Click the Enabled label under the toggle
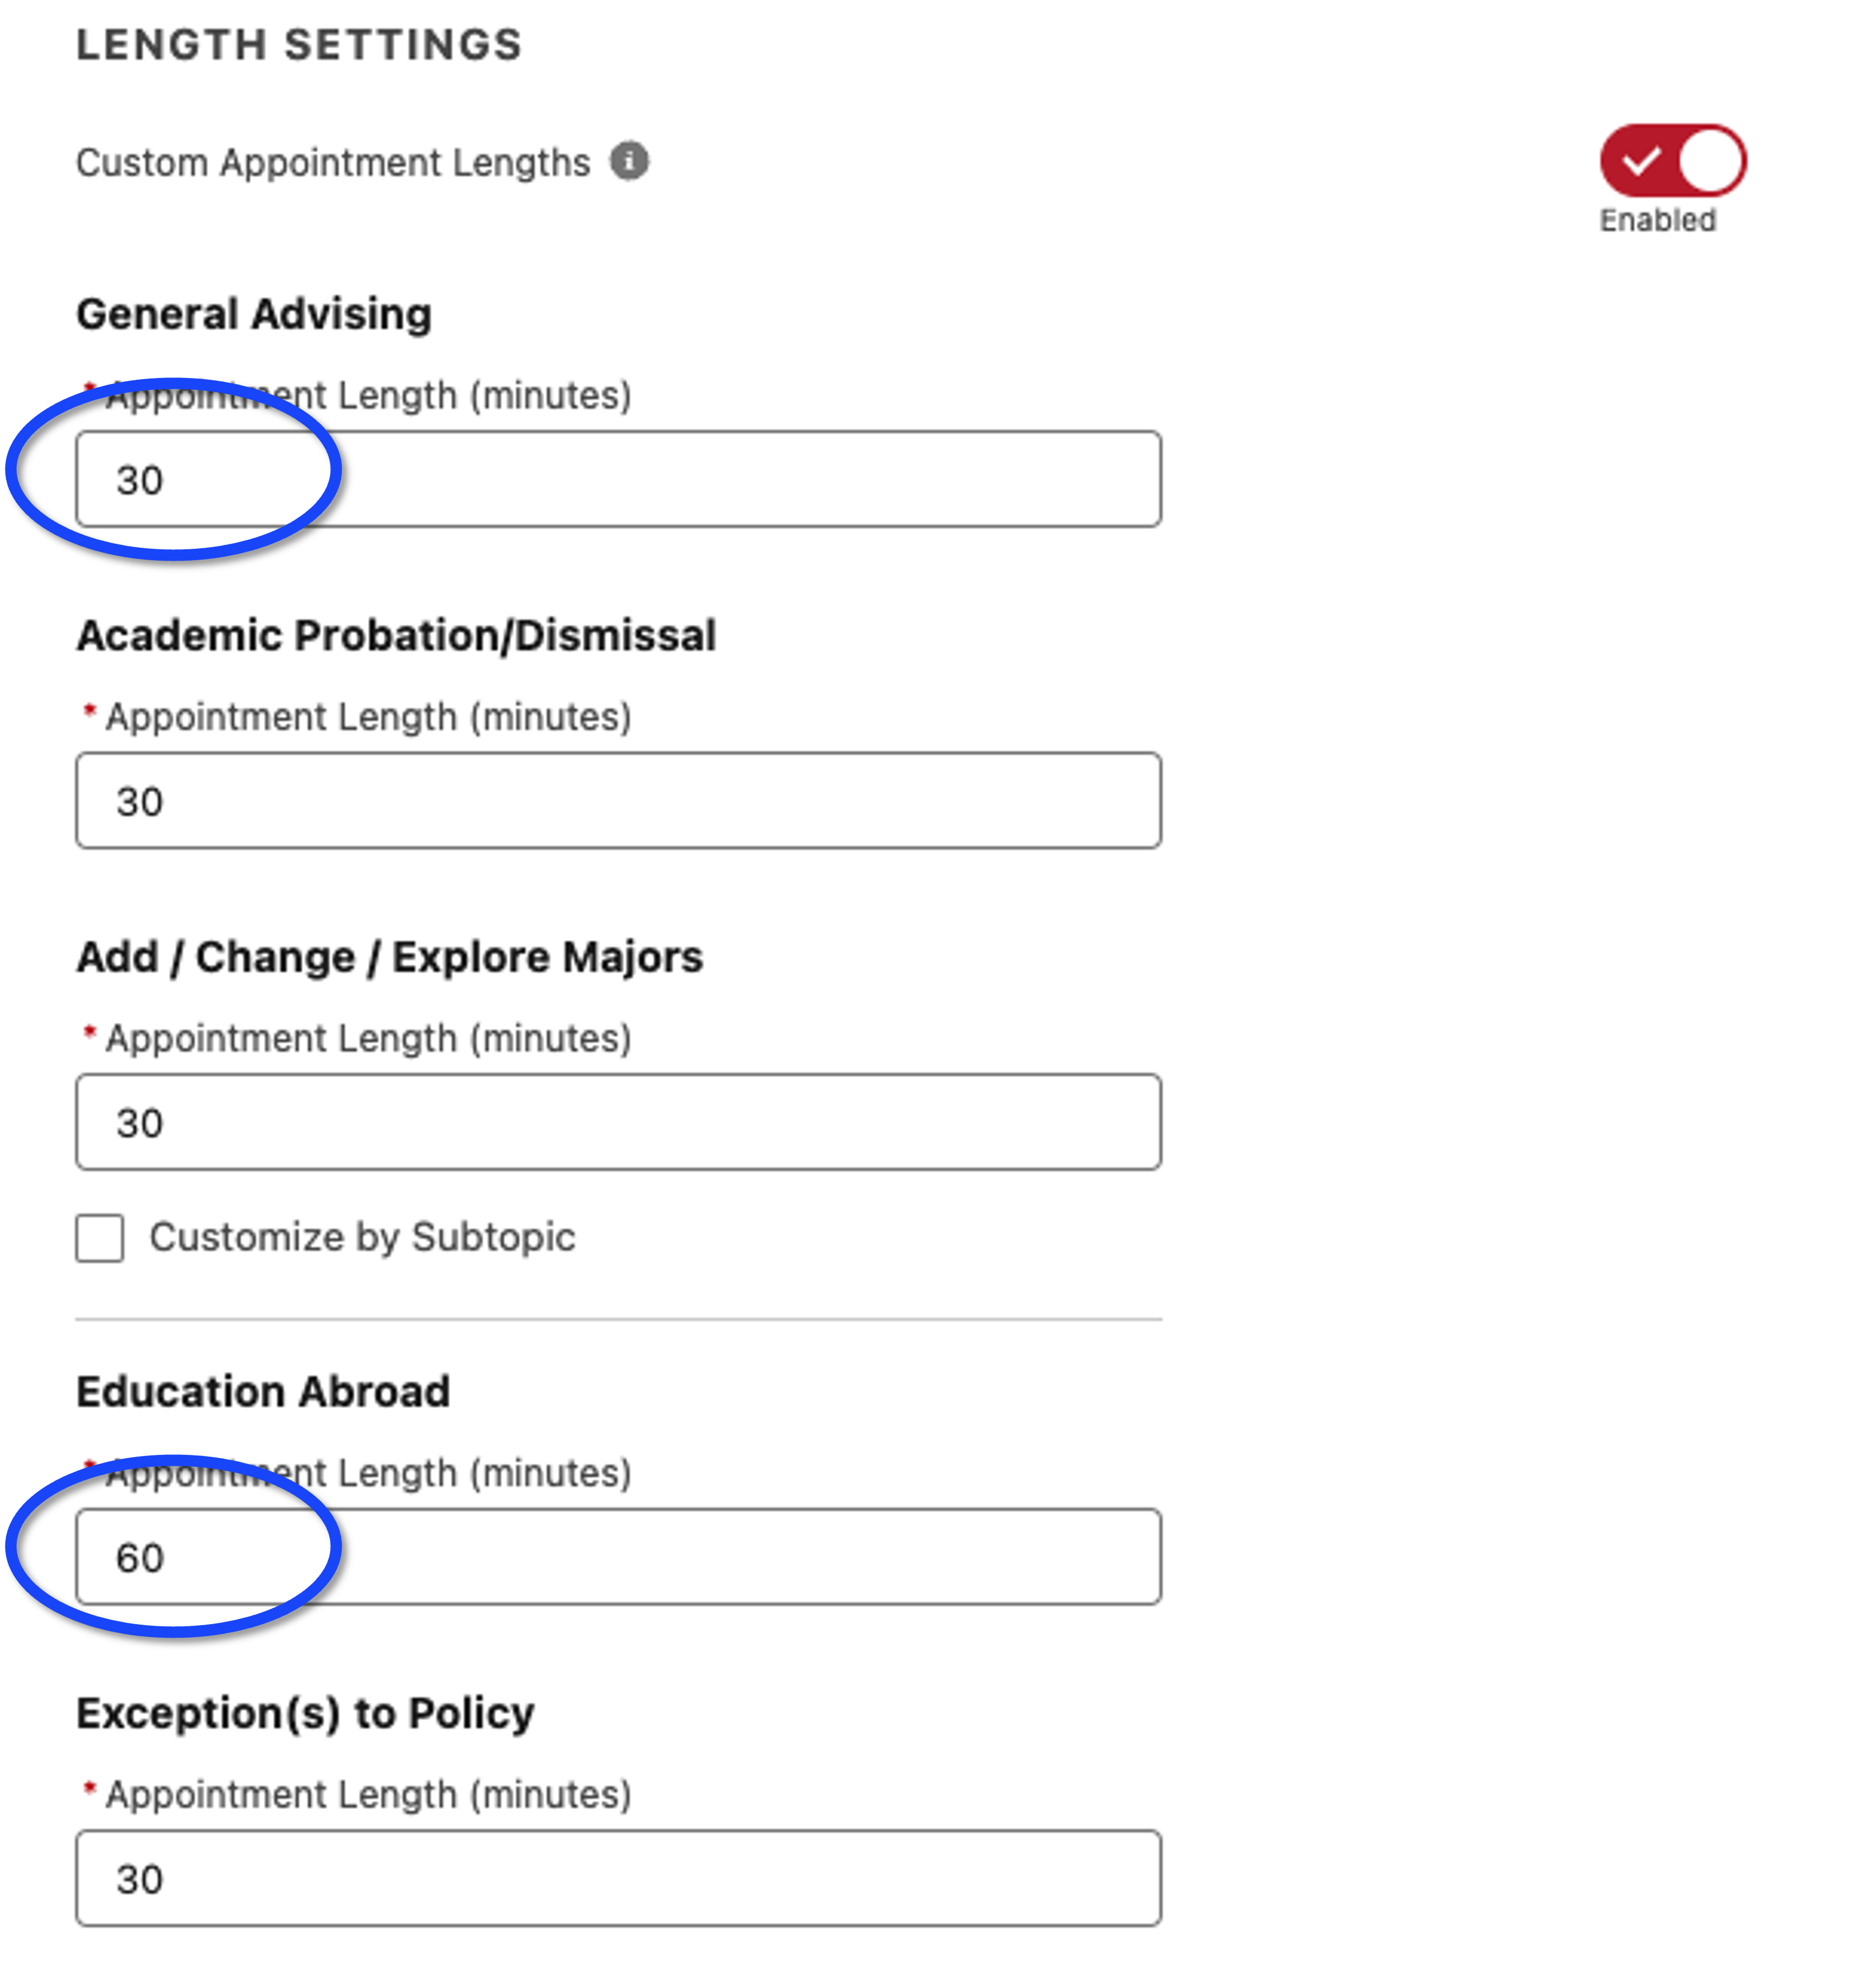The height and width of the screenshot is (1982, 1876). (1657, 220)
